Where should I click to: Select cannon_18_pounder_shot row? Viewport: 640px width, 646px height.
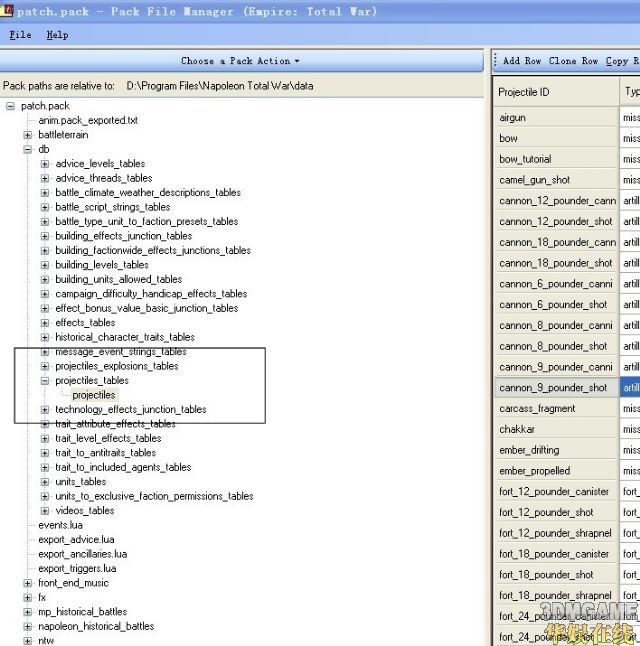pos(556,263)
